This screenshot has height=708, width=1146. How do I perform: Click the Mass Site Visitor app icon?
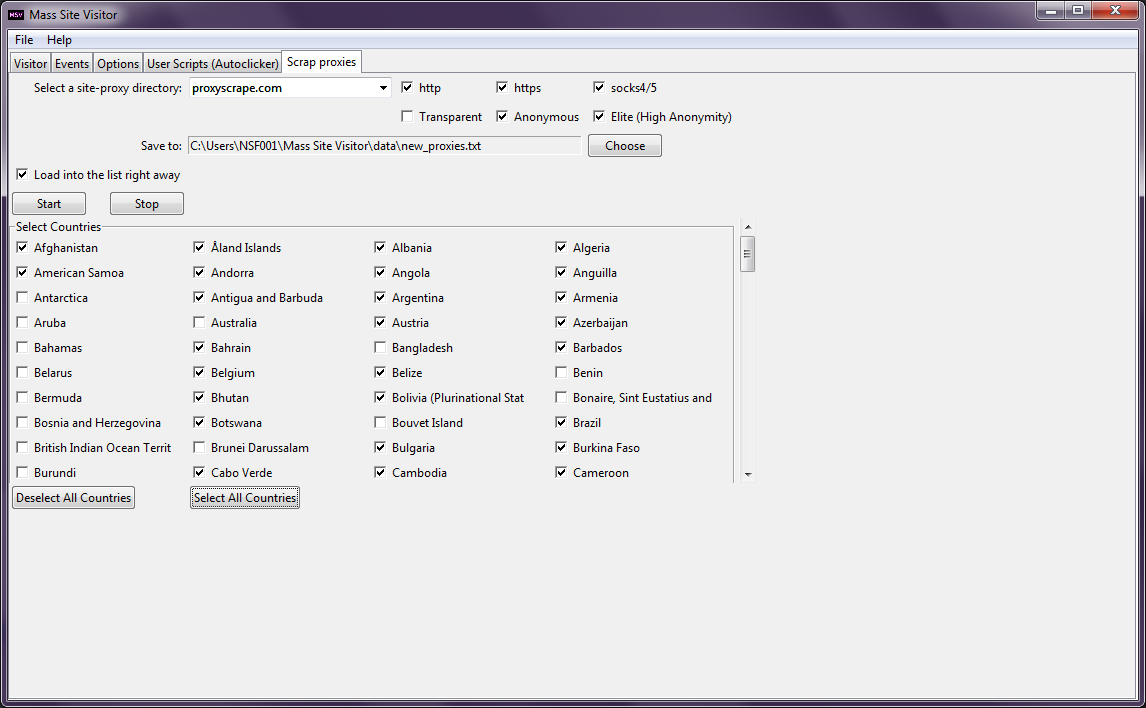click(x=15, y=15)
